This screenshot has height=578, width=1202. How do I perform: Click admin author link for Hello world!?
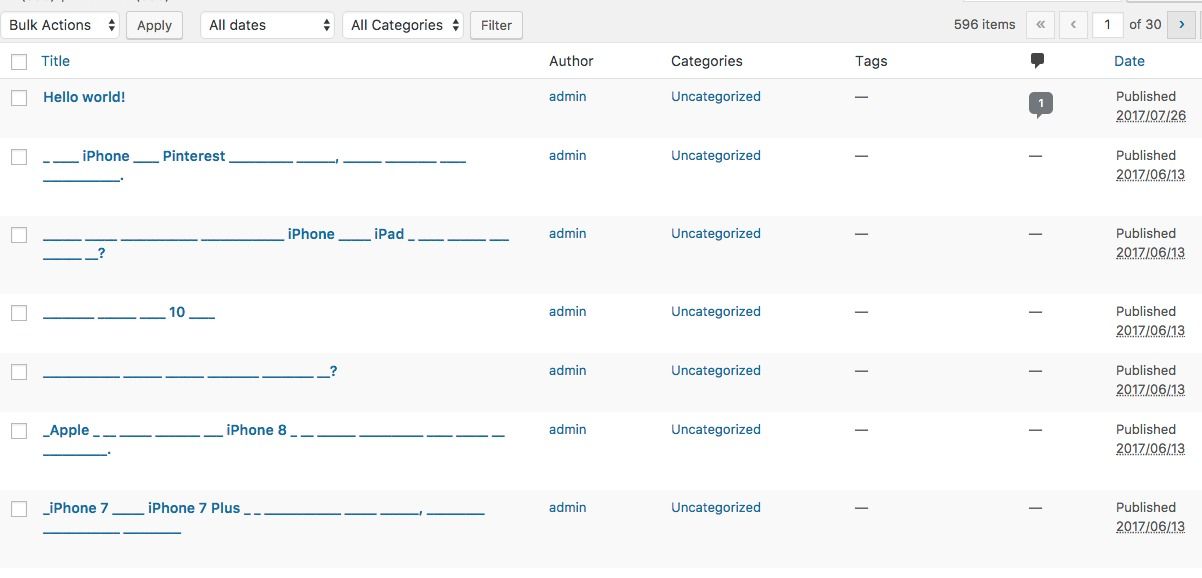click(x=567, y=97)
